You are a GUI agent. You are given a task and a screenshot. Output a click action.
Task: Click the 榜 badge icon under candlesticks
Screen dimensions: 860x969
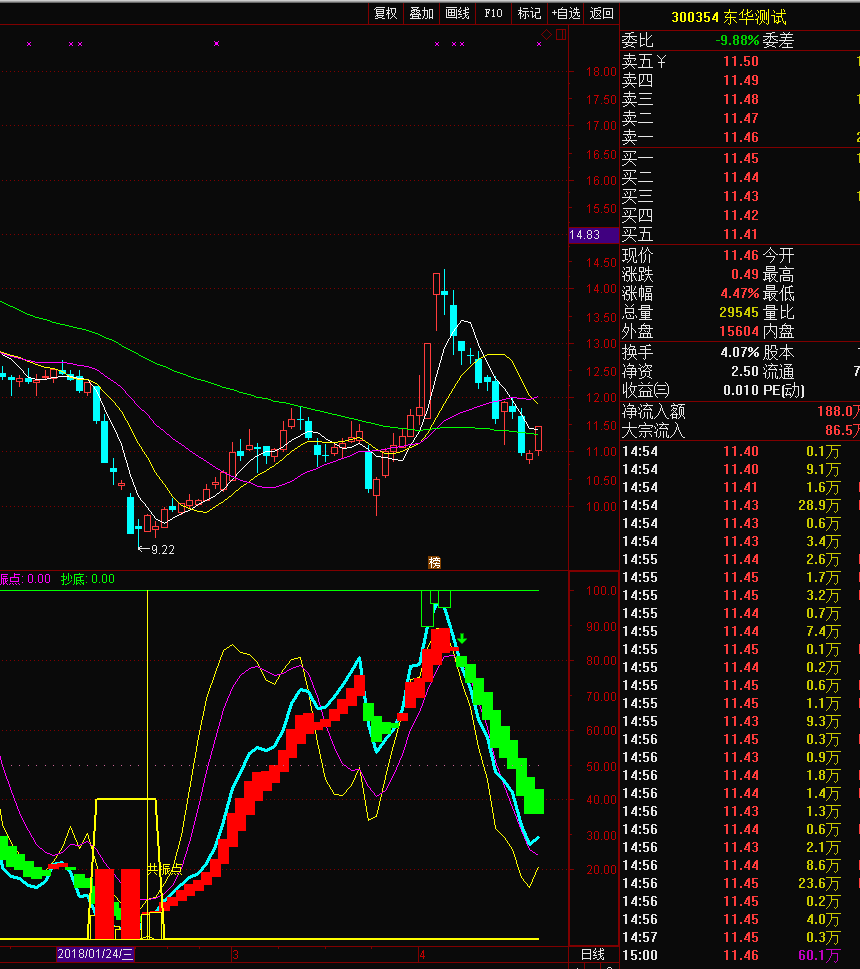(434, 562)
